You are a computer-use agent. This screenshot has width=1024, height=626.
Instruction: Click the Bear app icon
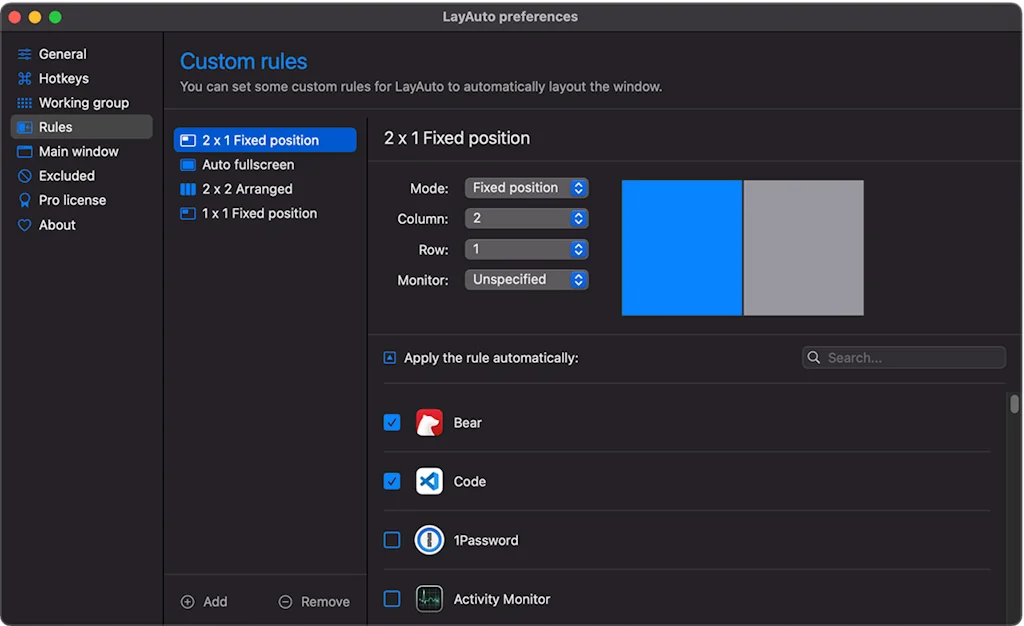[429, 422]
